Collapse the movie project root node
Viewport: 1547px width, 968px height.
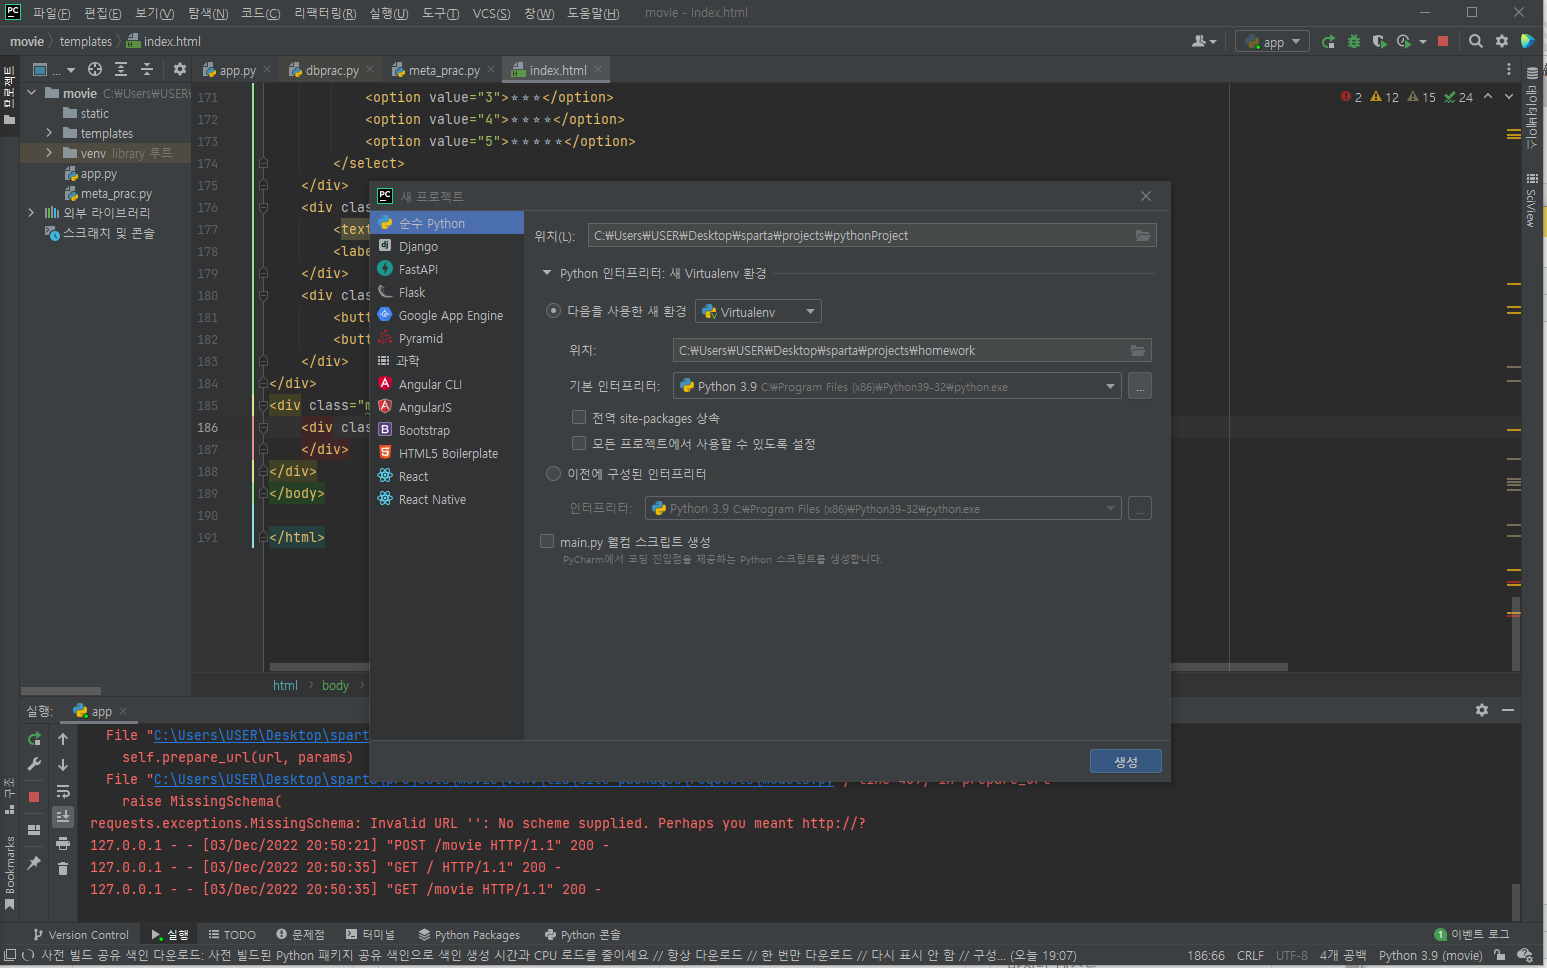pos(32,93)
